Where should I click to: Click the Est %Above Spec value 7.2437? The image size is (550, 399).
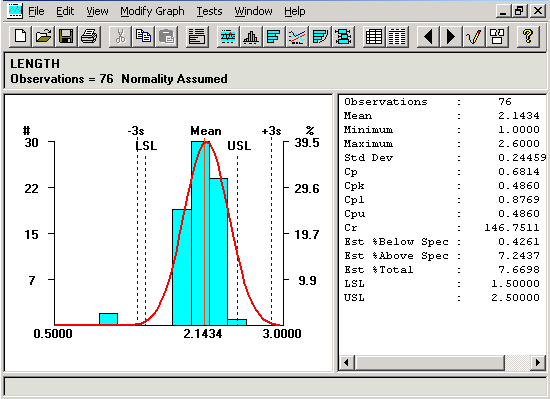[x=519, y=256]
